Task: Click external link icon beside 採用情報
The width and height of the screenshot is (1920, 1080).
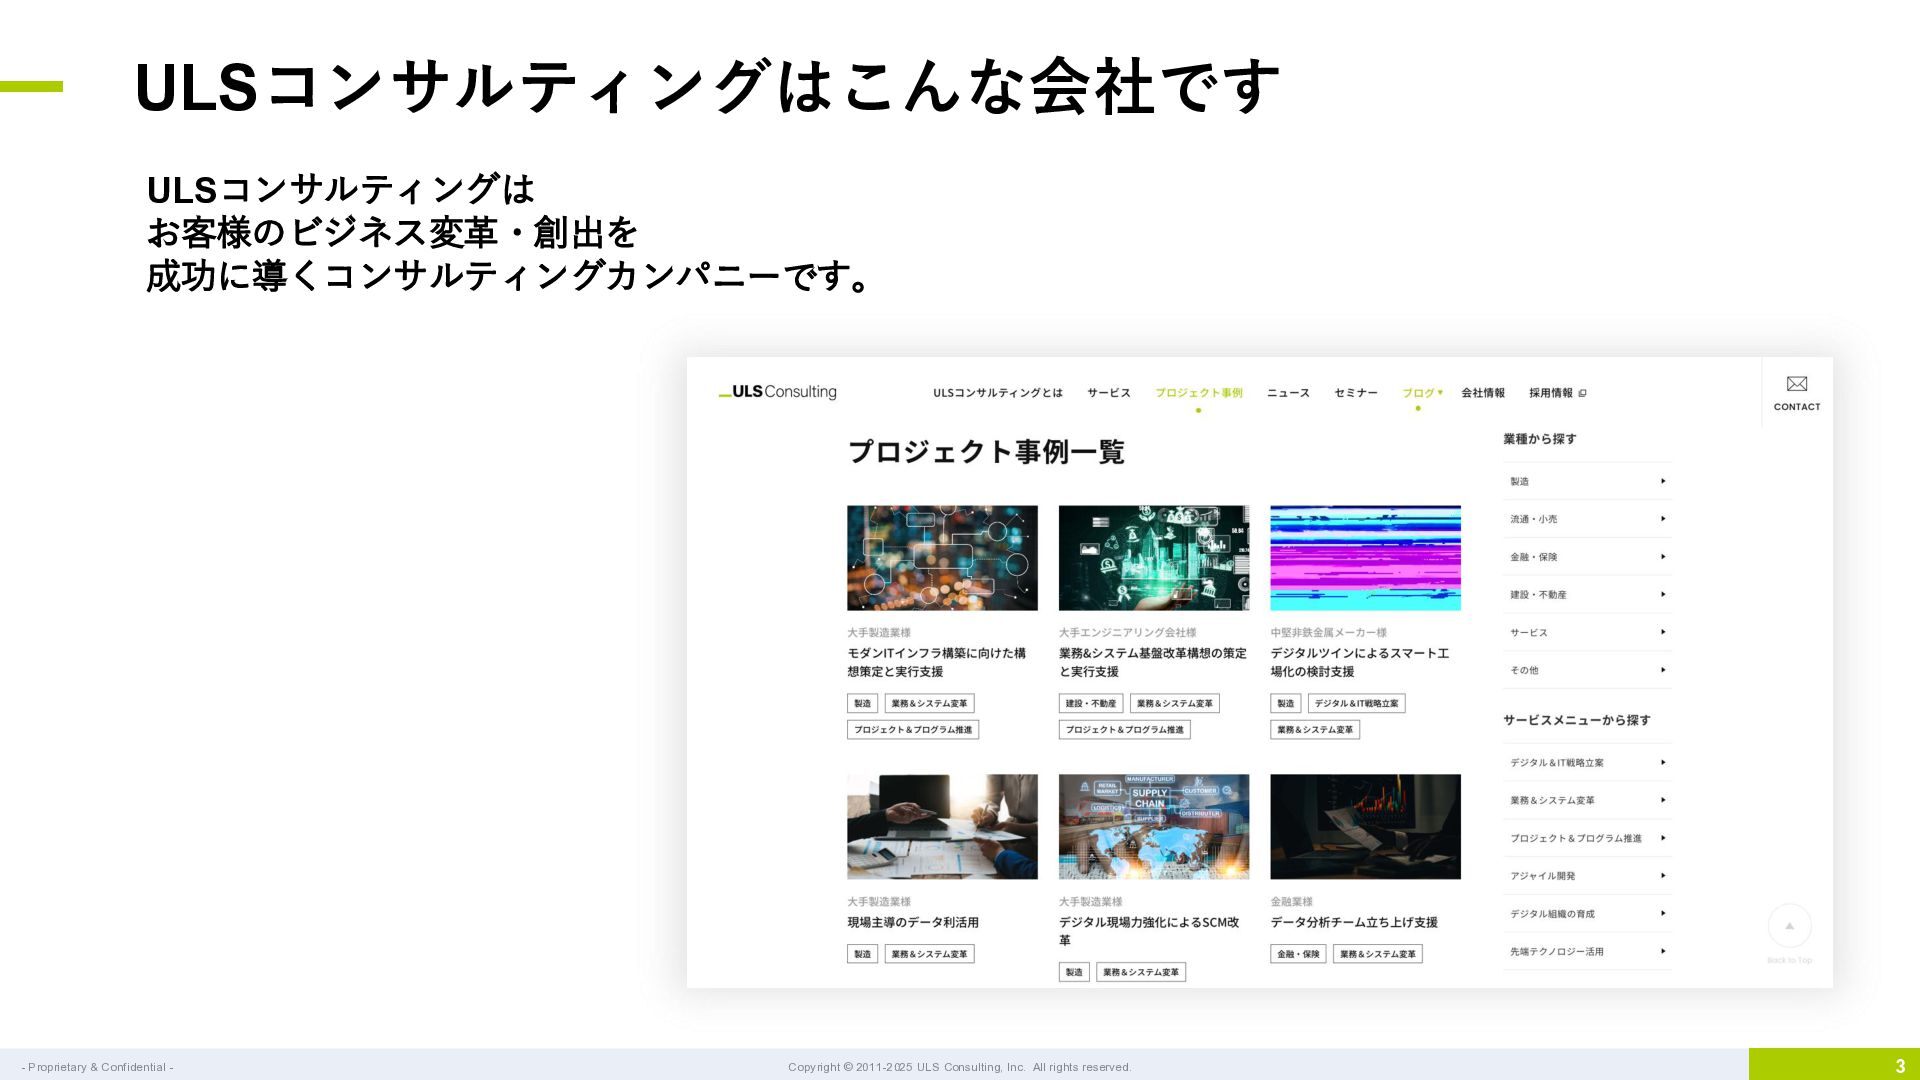Action: click(1582, 393)
